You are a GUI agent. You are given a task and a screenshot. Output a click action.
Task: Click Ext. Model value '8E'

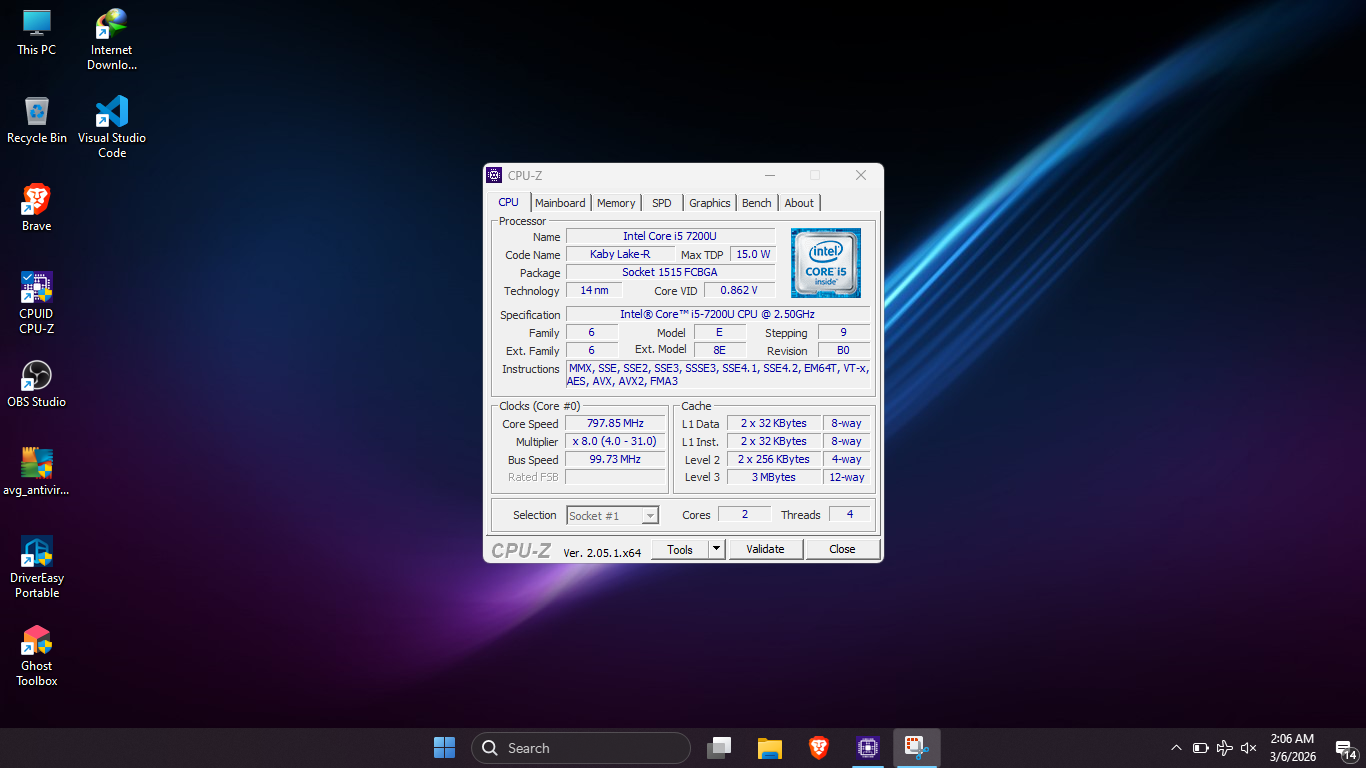719,350
